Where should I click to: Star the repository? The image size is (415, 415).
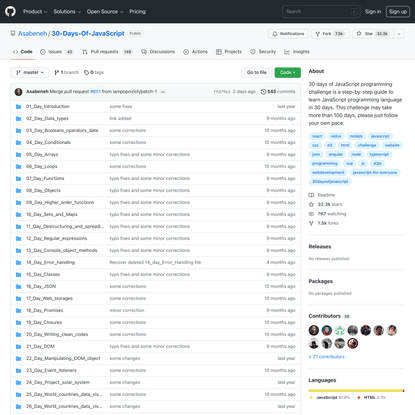tap(373, 34)
